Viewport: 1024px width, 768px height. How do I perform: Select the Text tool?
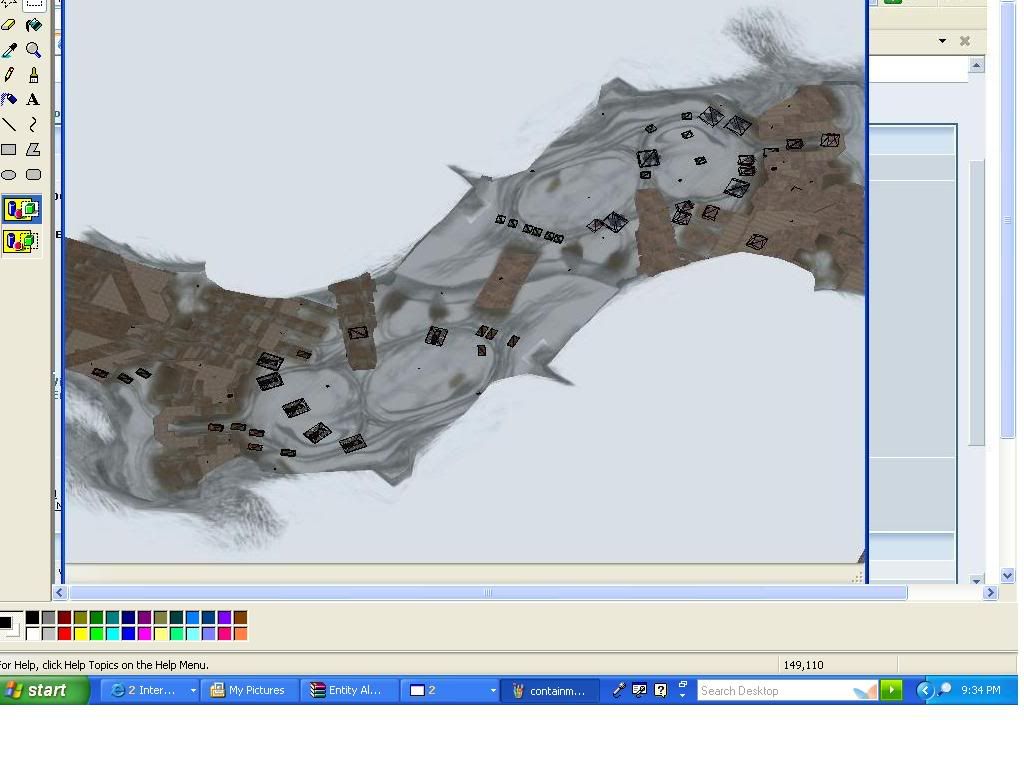[33, 100]
